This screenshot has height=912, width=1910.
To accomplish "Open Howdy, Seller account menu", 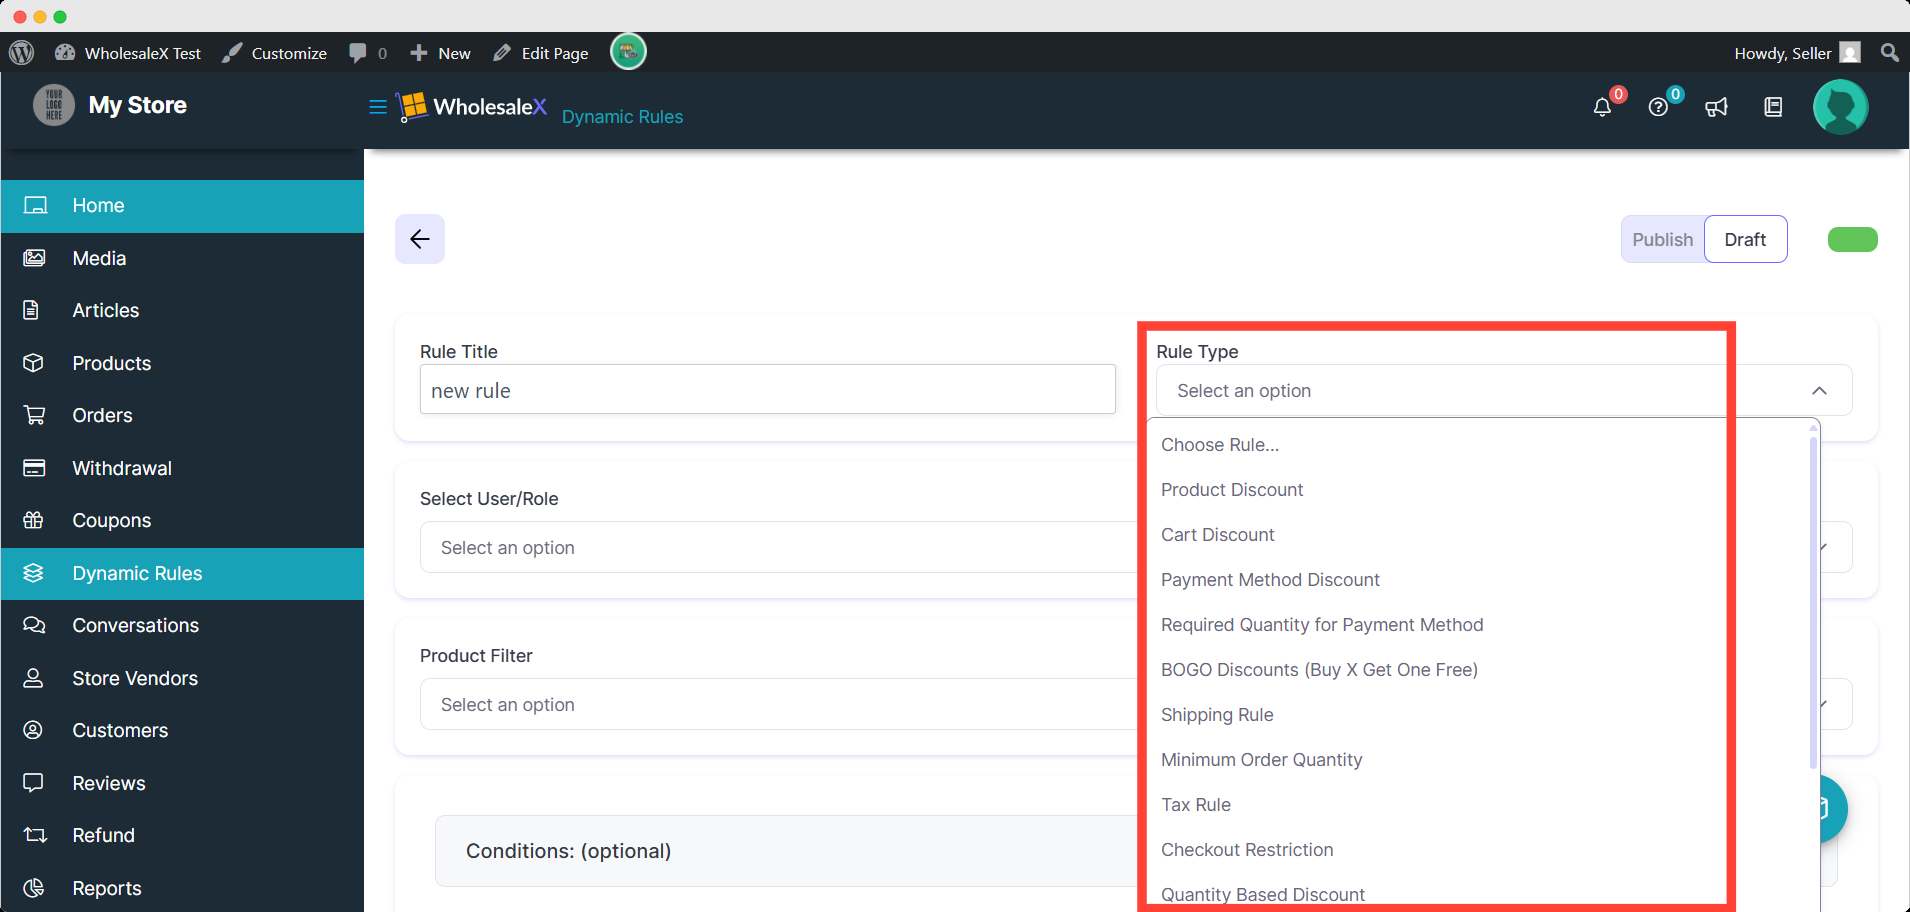I will (x=1797, y=53).
